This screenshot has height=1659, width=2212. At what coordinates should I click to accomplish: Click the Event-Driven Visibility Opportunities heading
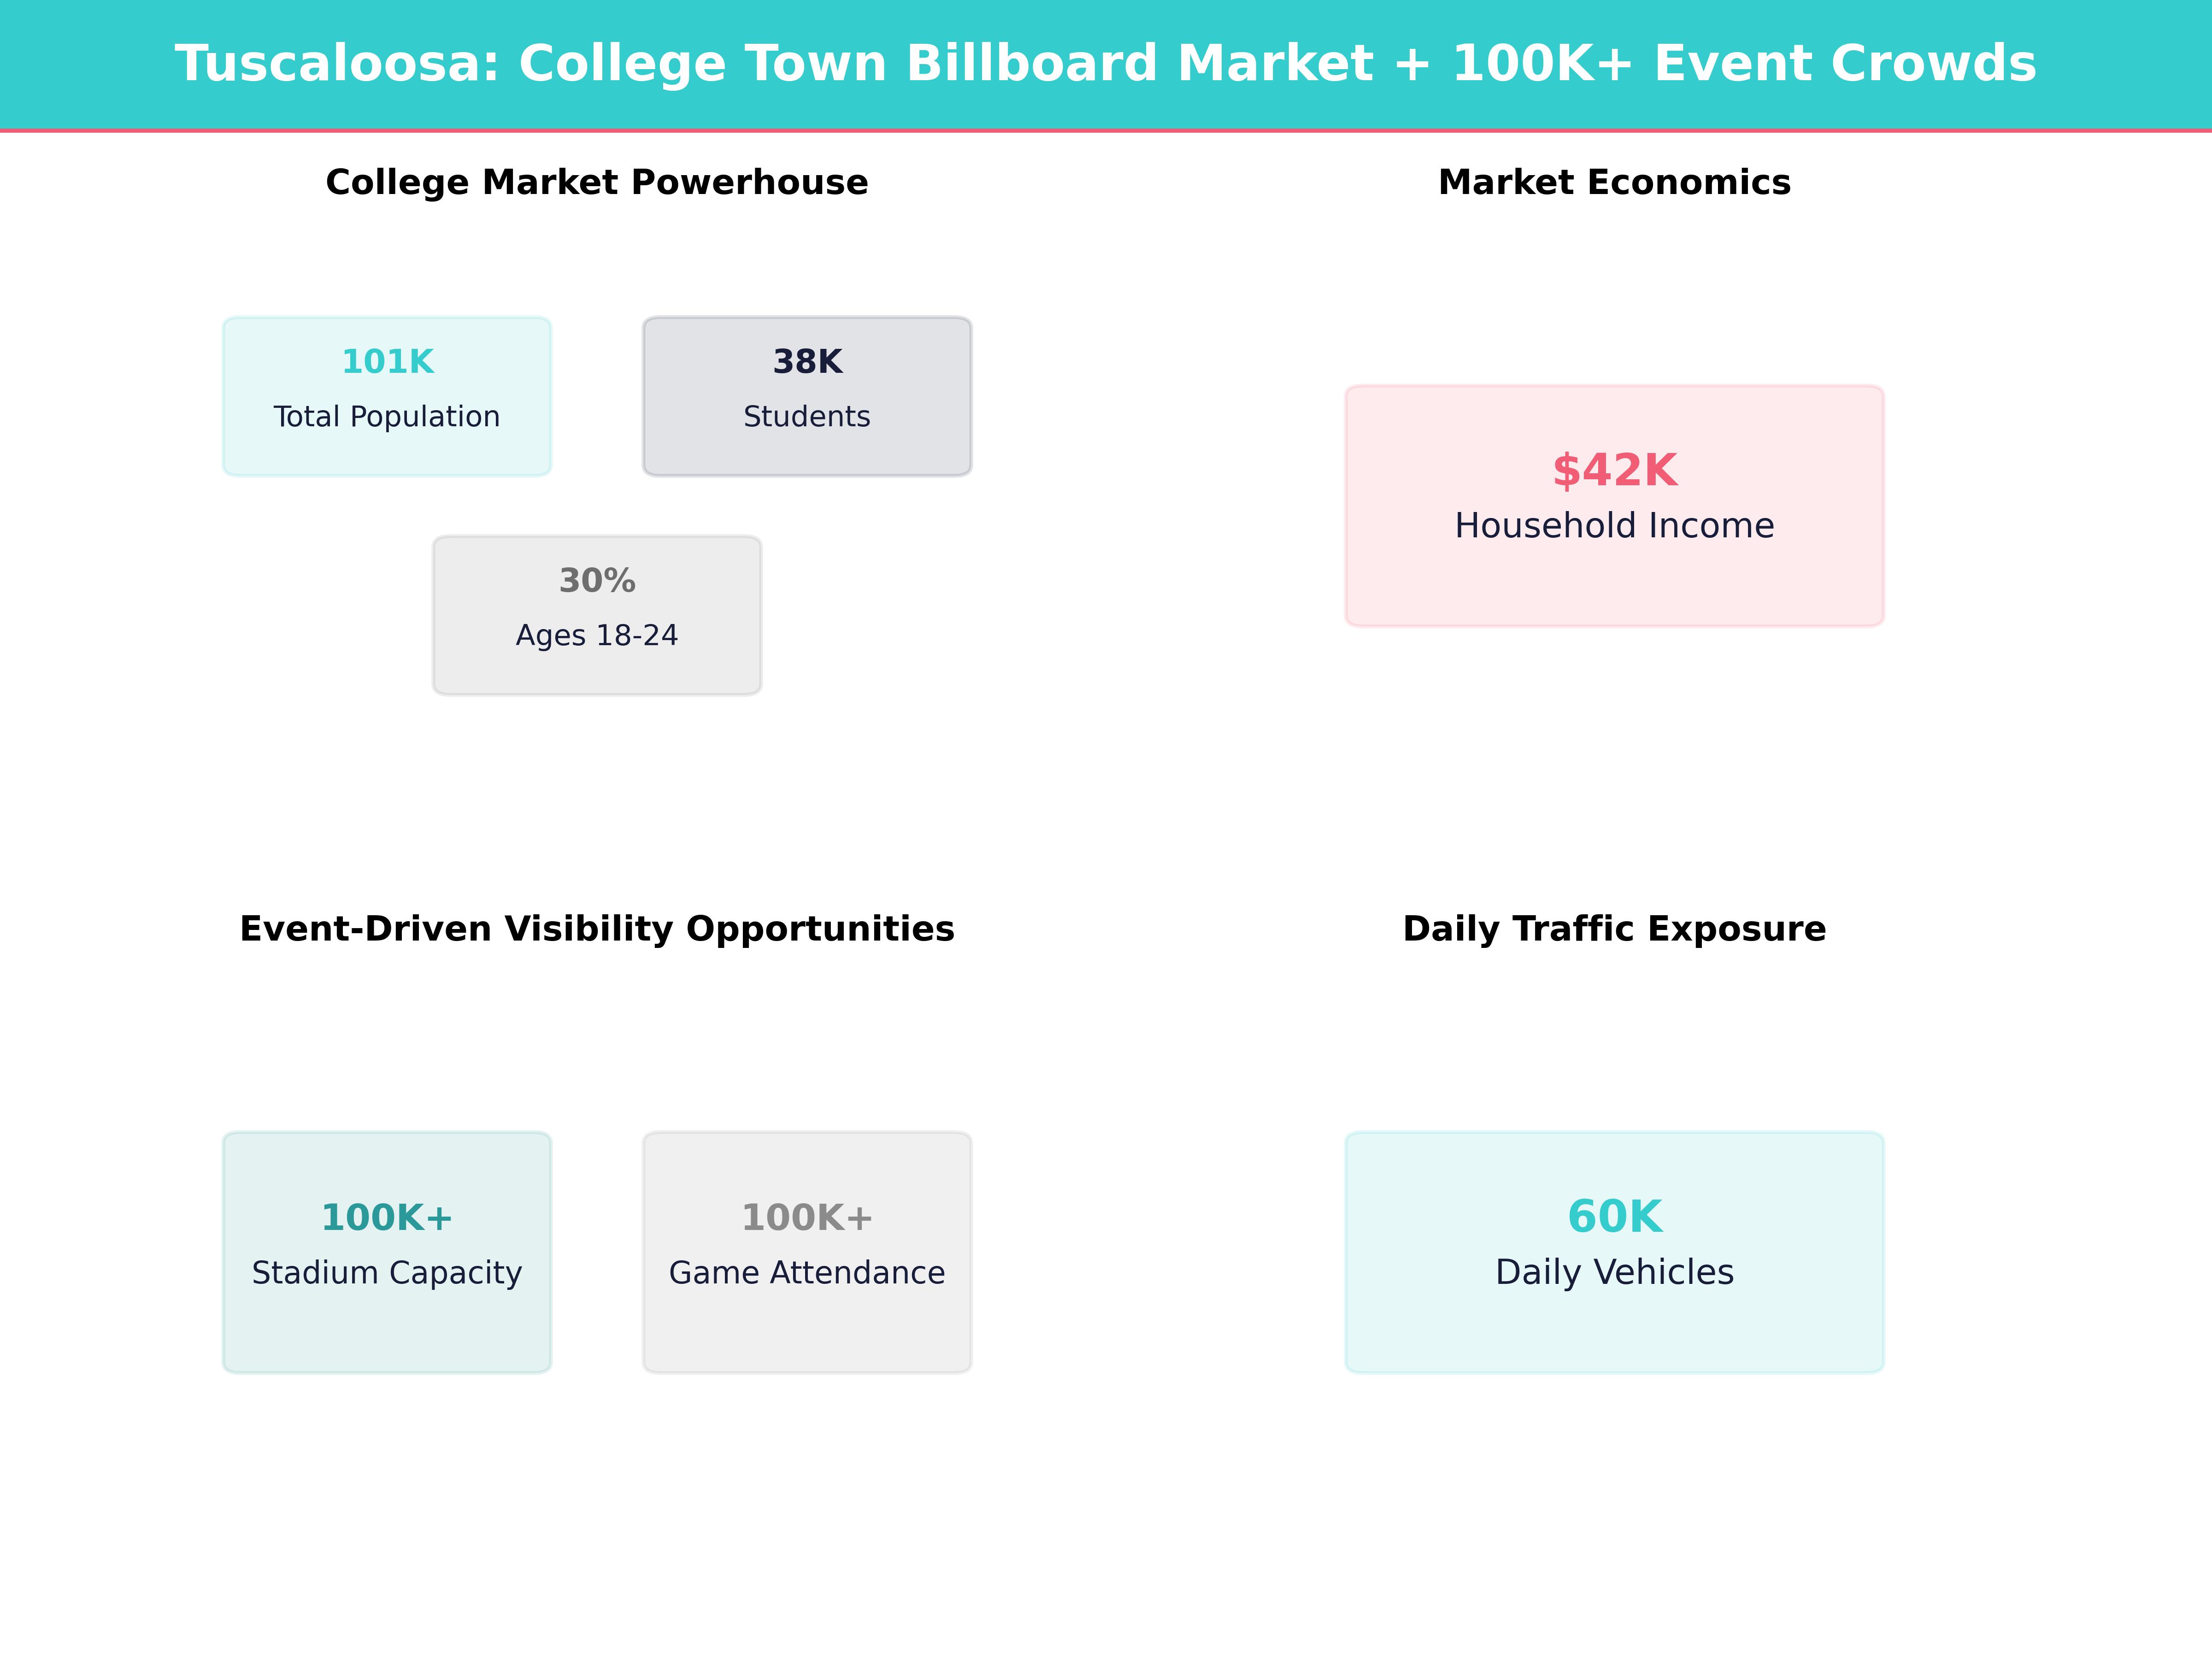(597, 928)
